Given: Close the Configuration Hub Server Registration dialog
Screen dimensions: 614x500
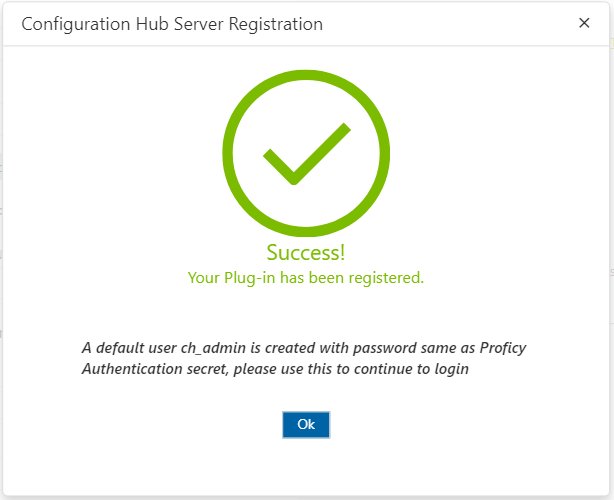Looking at the screenshot, I should click(584, 23).
